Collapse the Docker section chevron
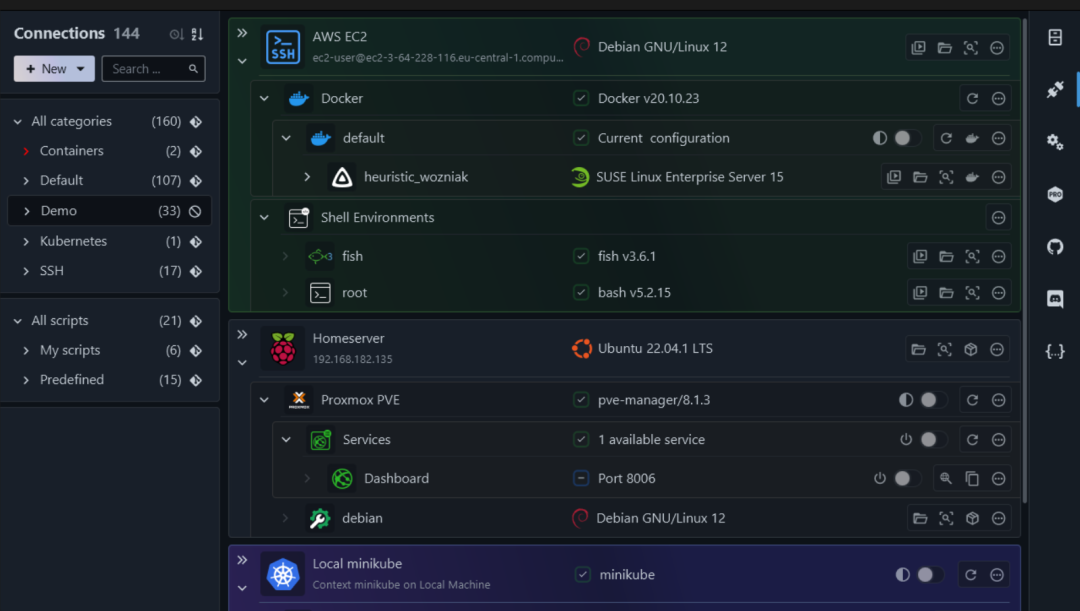The image size is (1080, 611). click(265, 98)
